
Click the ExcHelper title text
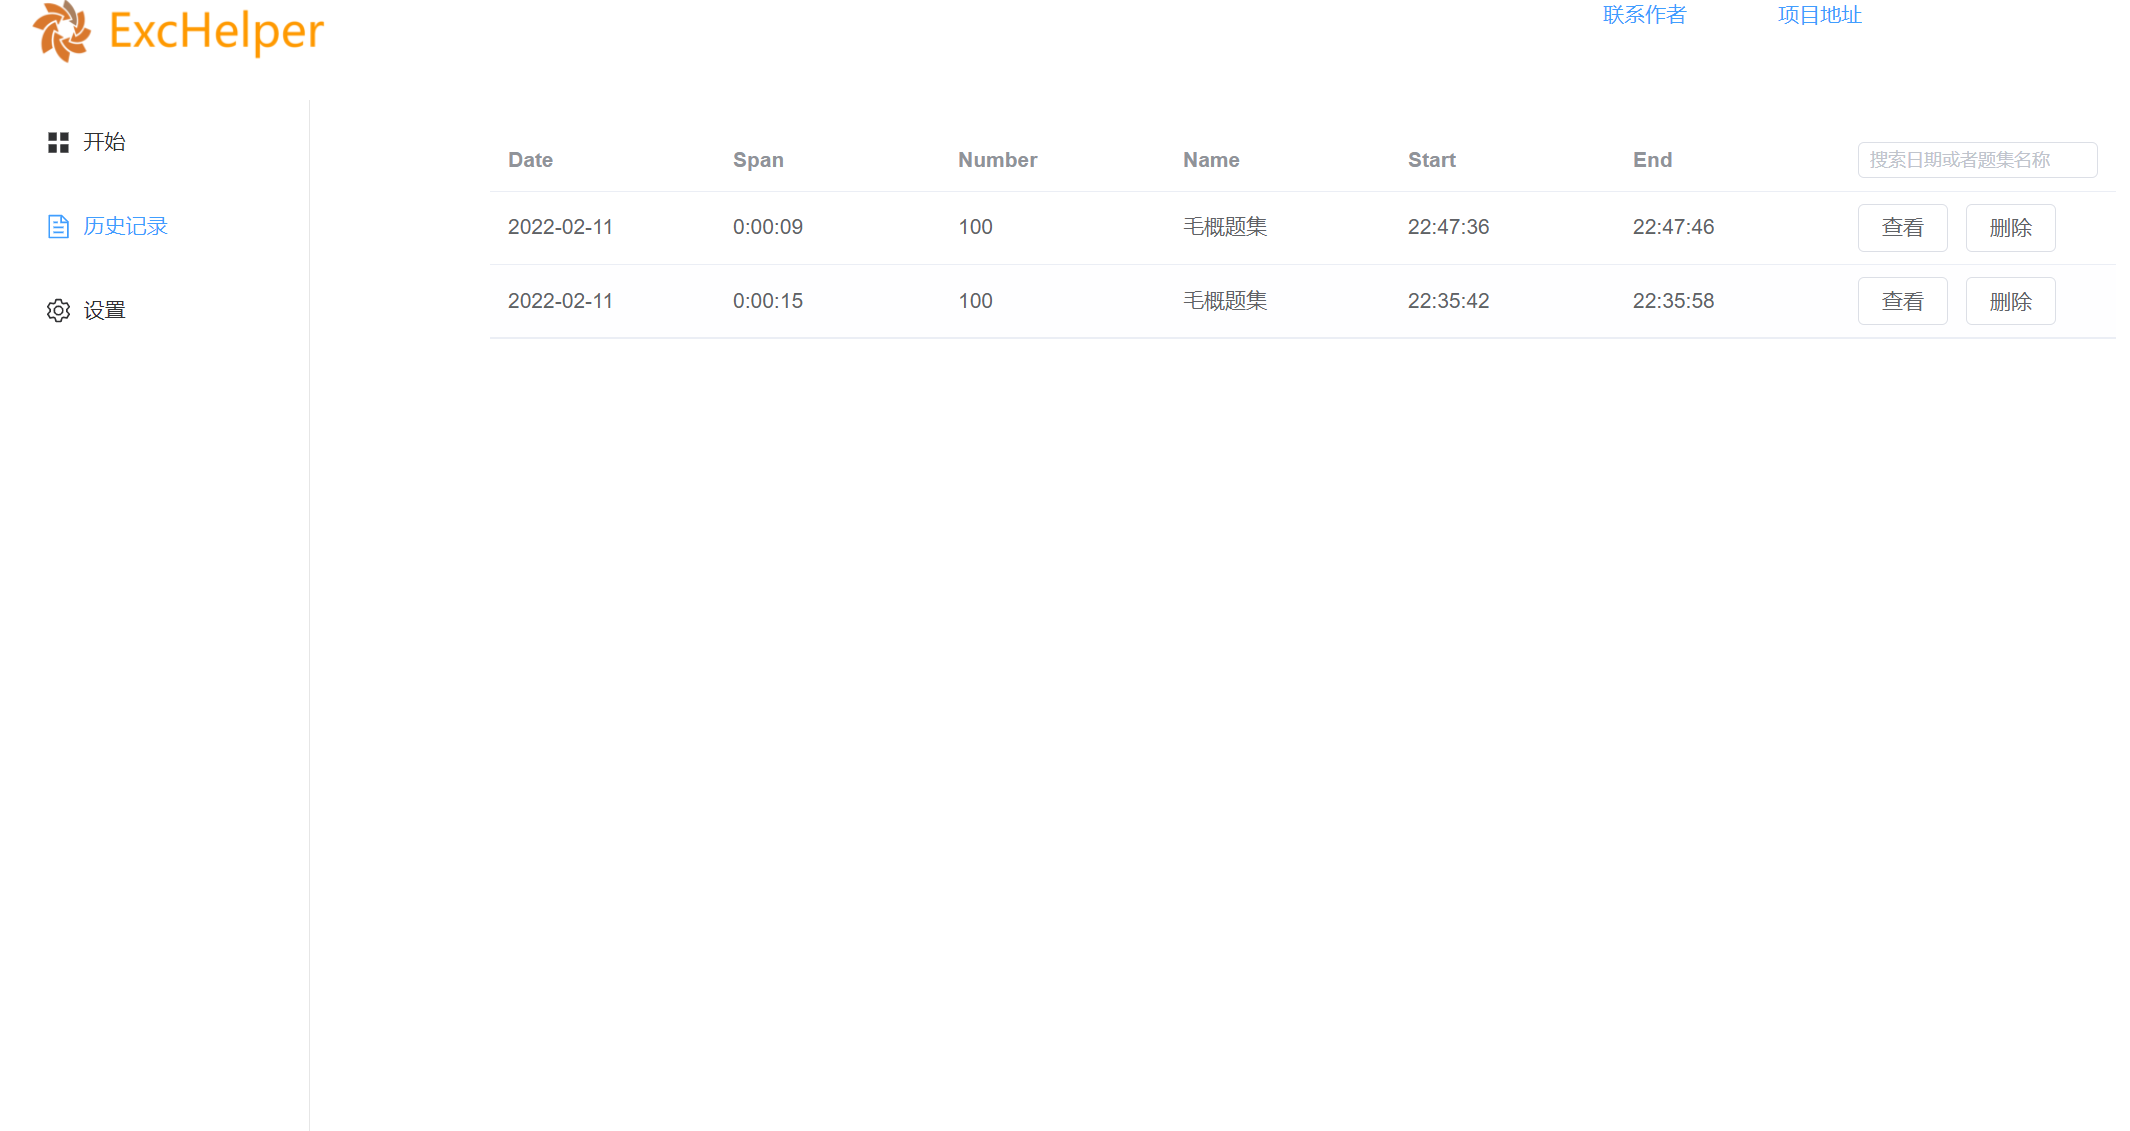point(216,31)
